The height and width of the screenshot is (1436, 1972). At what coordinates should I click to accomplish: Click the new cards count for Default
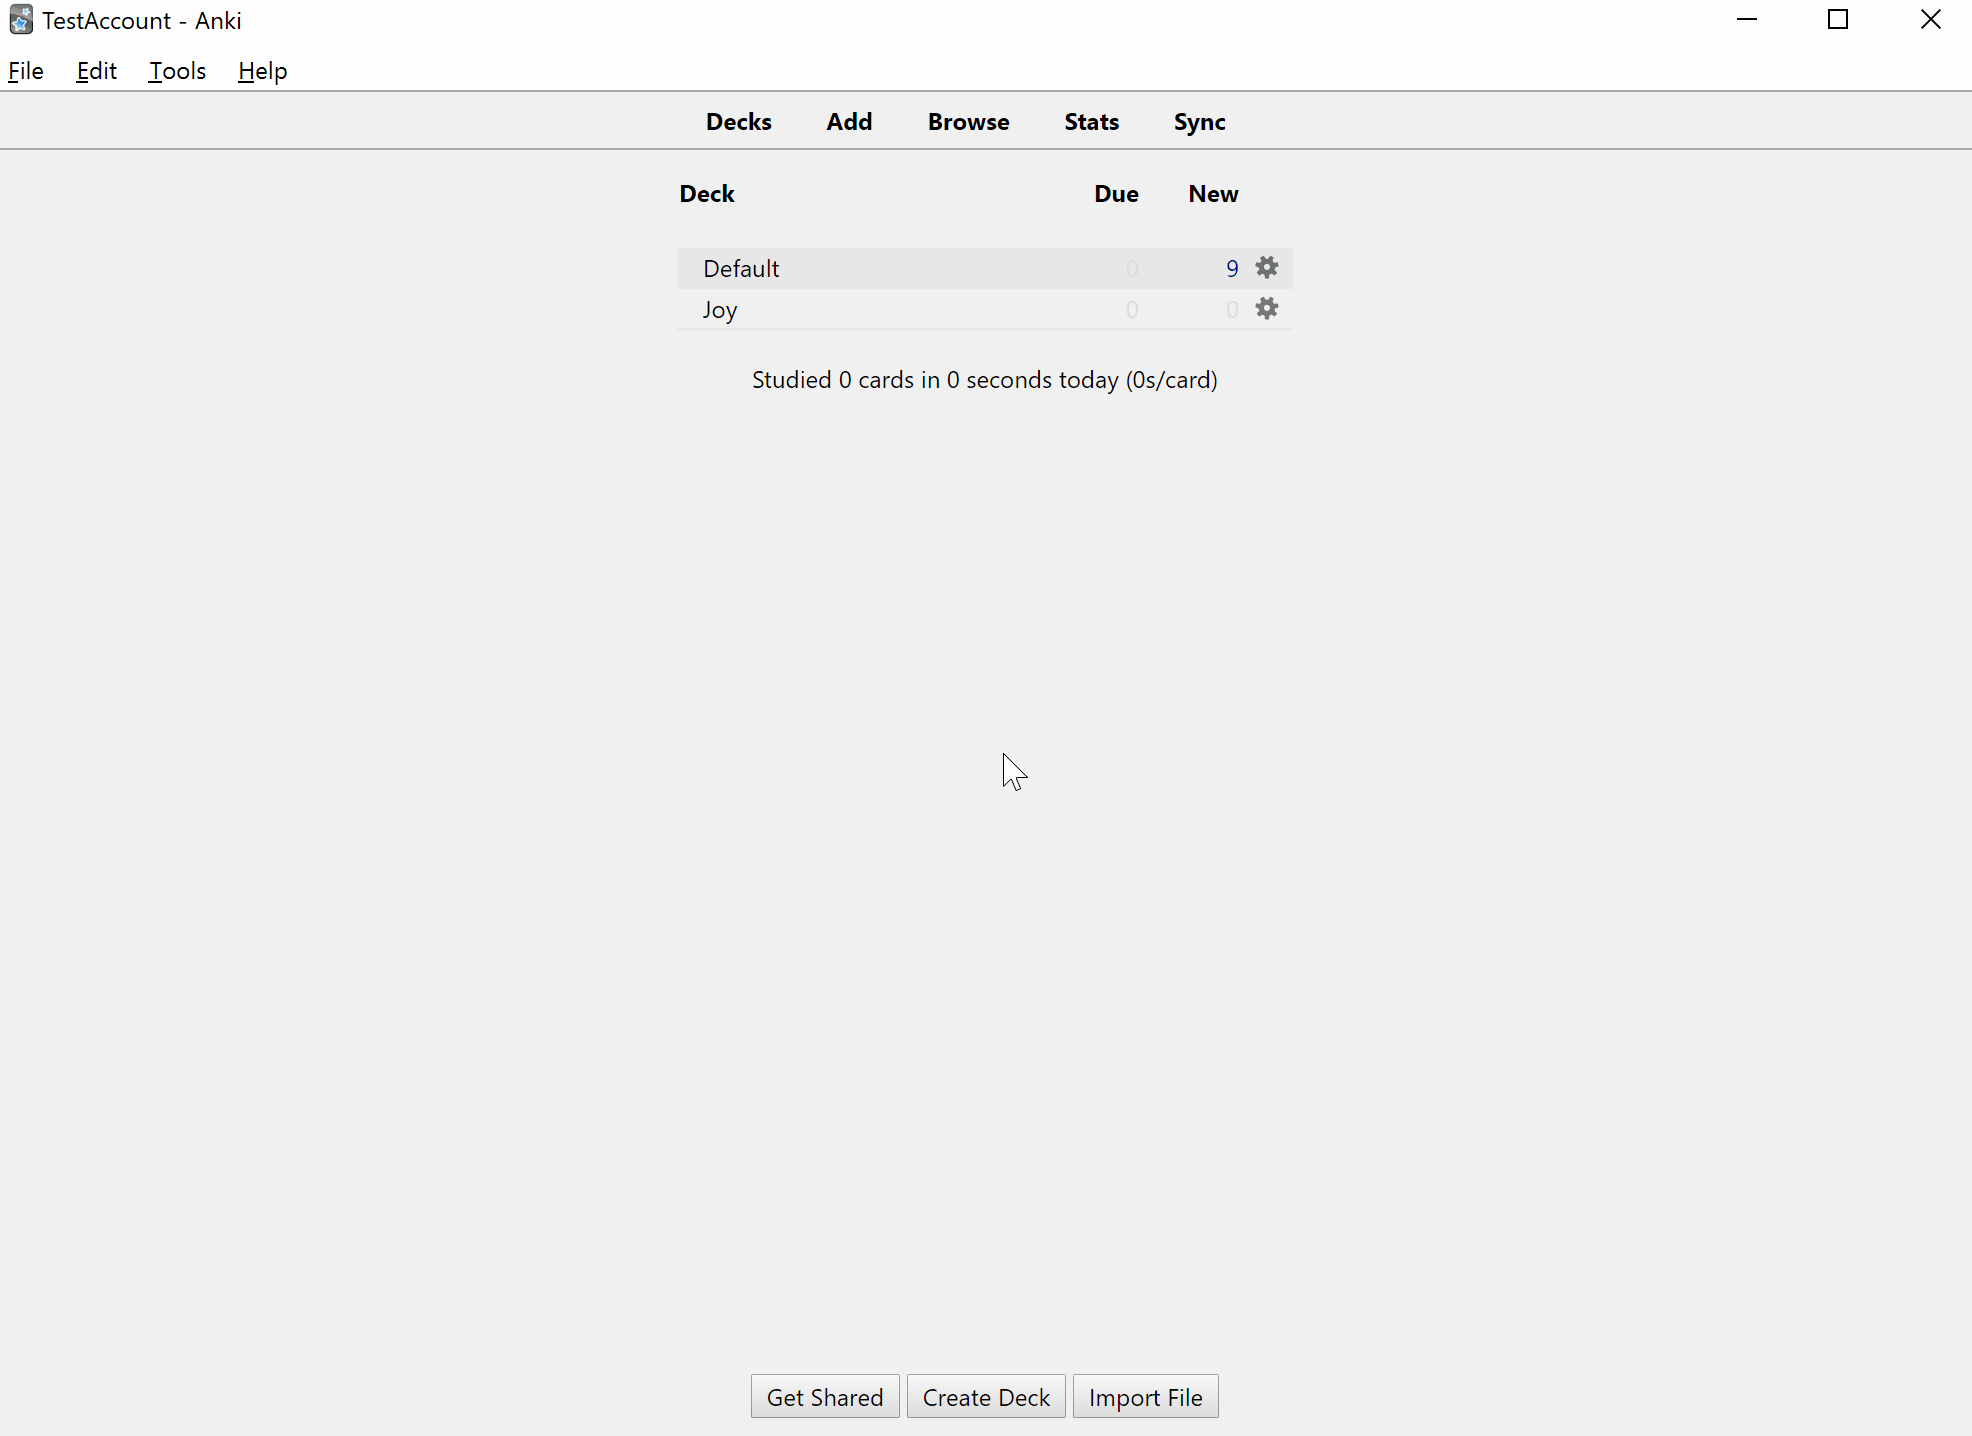(1231, 267)
